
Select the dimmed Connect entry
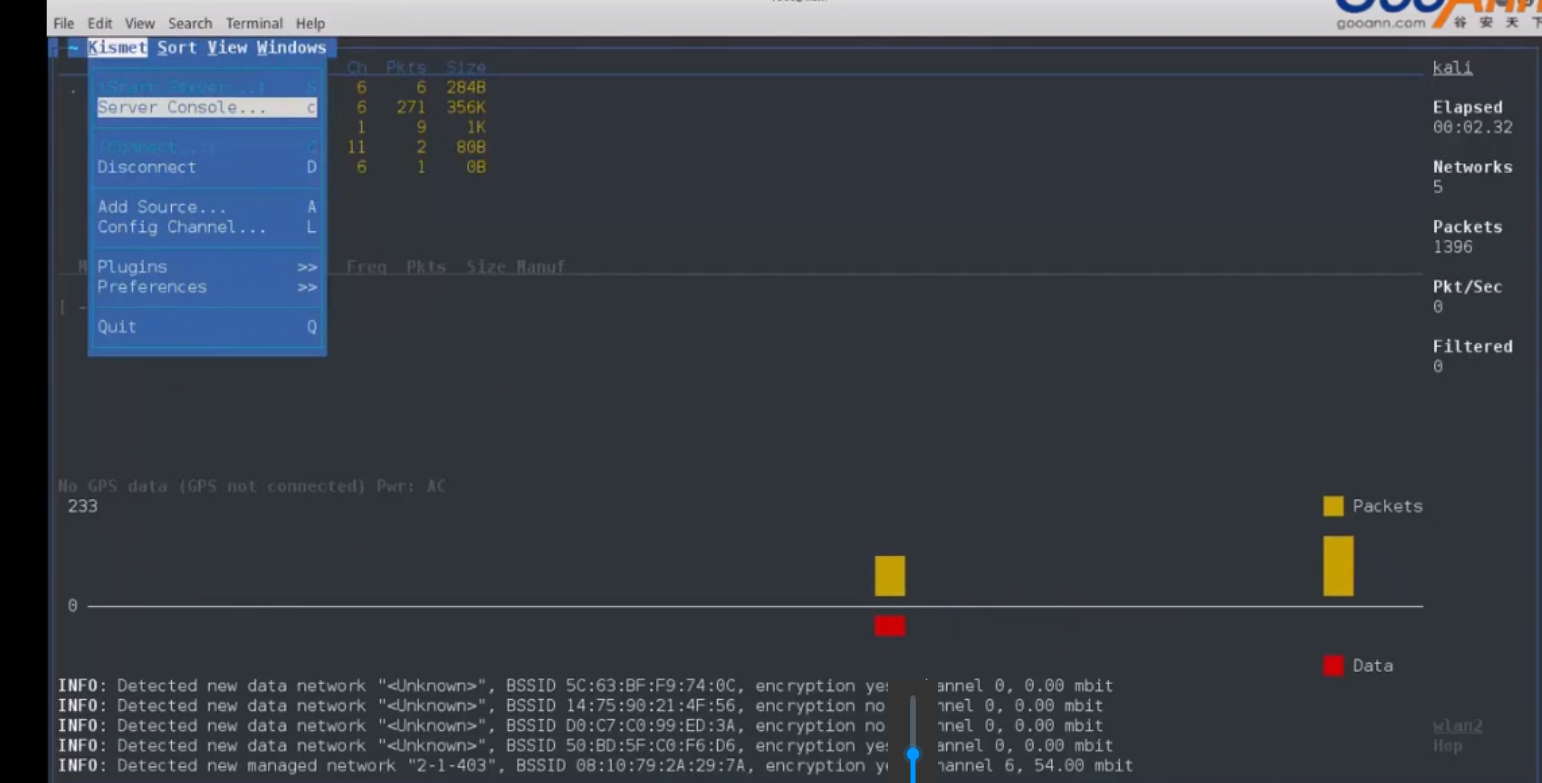(x=207, y=147)
